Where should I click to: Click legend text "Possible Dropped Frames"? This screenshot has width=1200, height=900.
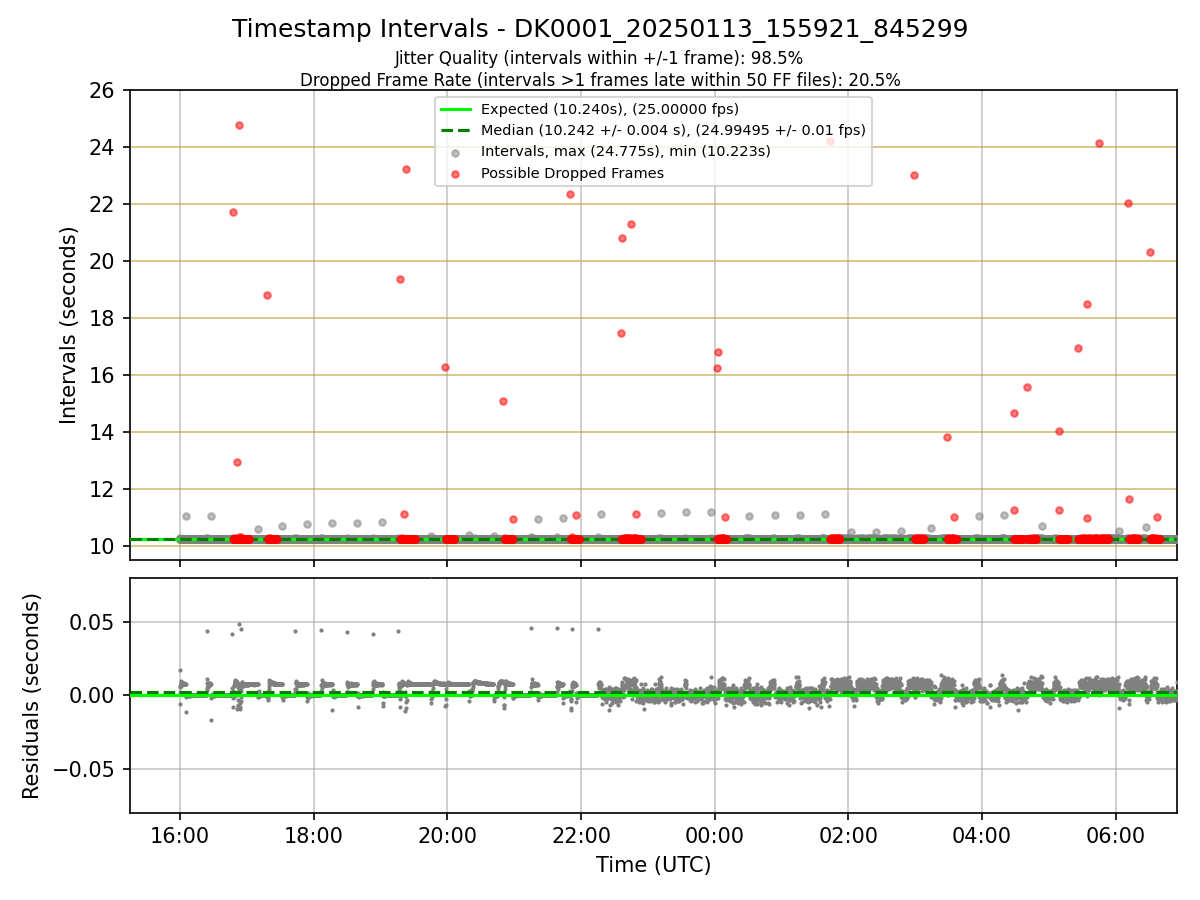point(572,173)
